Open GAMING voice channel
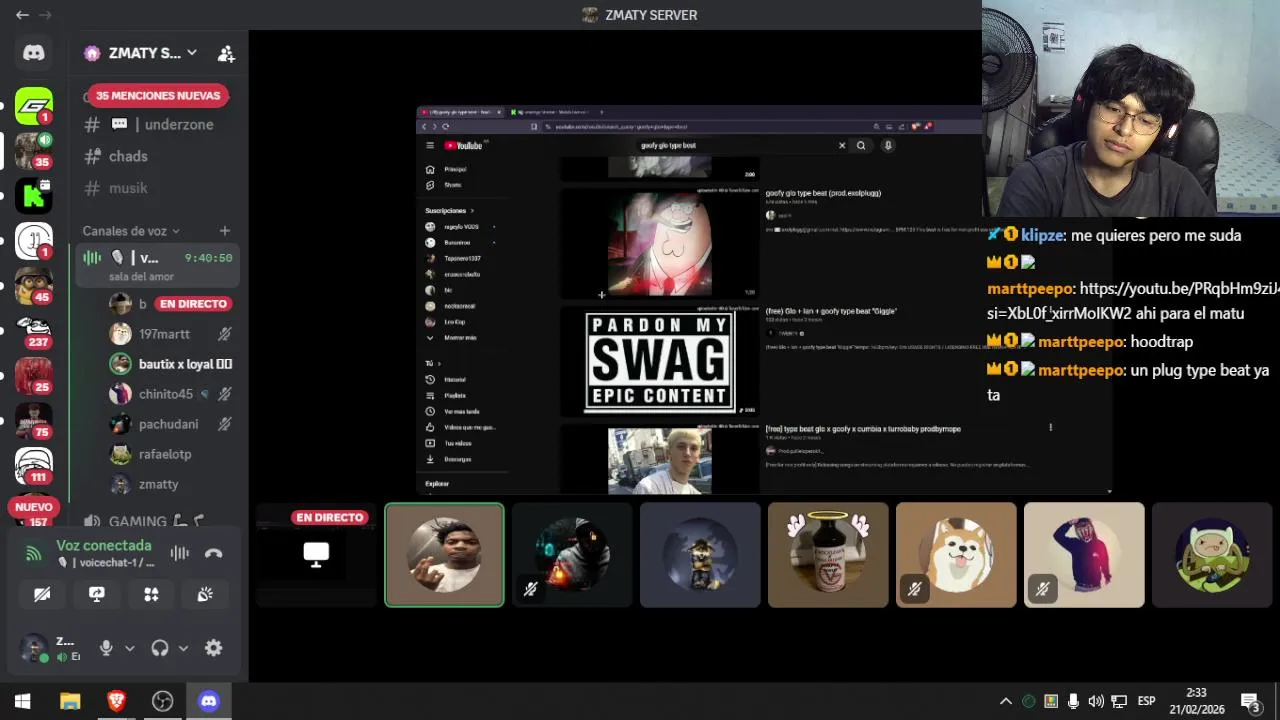 click(x=157, y=520)
